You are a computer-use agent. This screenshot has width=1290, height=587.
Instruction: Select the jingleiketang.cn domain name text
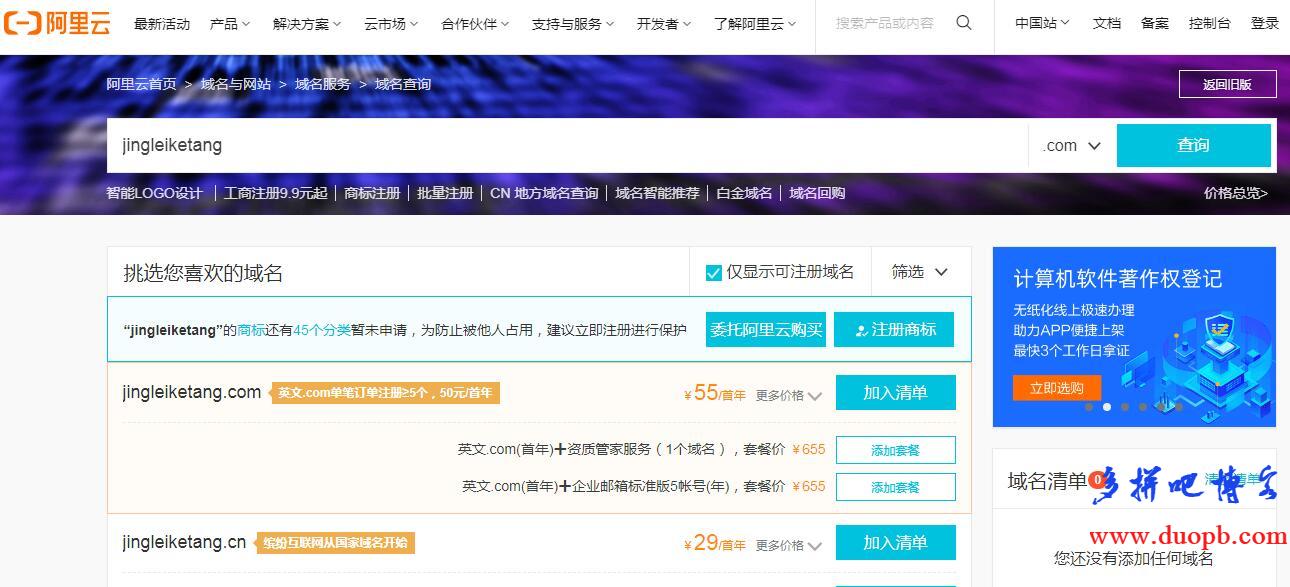(184, 542)
